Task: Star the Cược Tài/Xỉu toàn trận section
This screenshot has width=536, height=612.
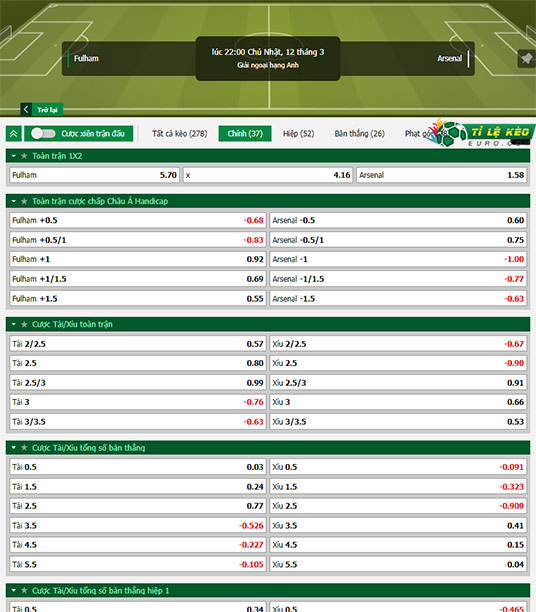Action: pyautogui.click(x=24, y=324)
